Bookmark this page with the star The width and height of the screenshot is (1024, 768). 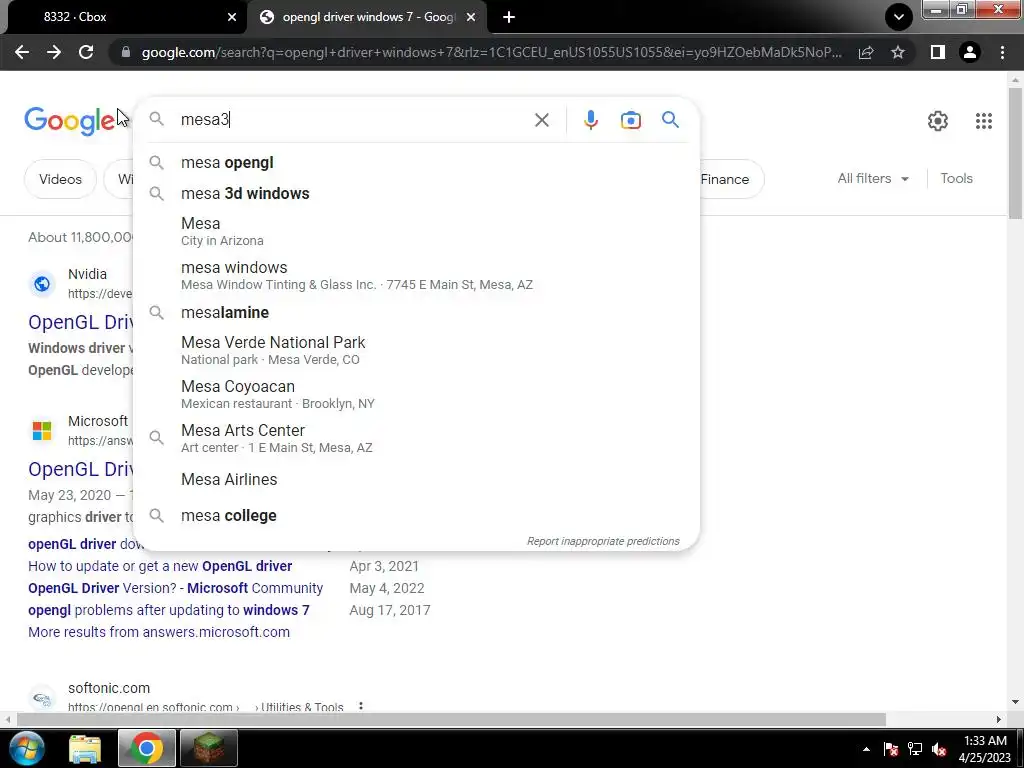[898, 52]
